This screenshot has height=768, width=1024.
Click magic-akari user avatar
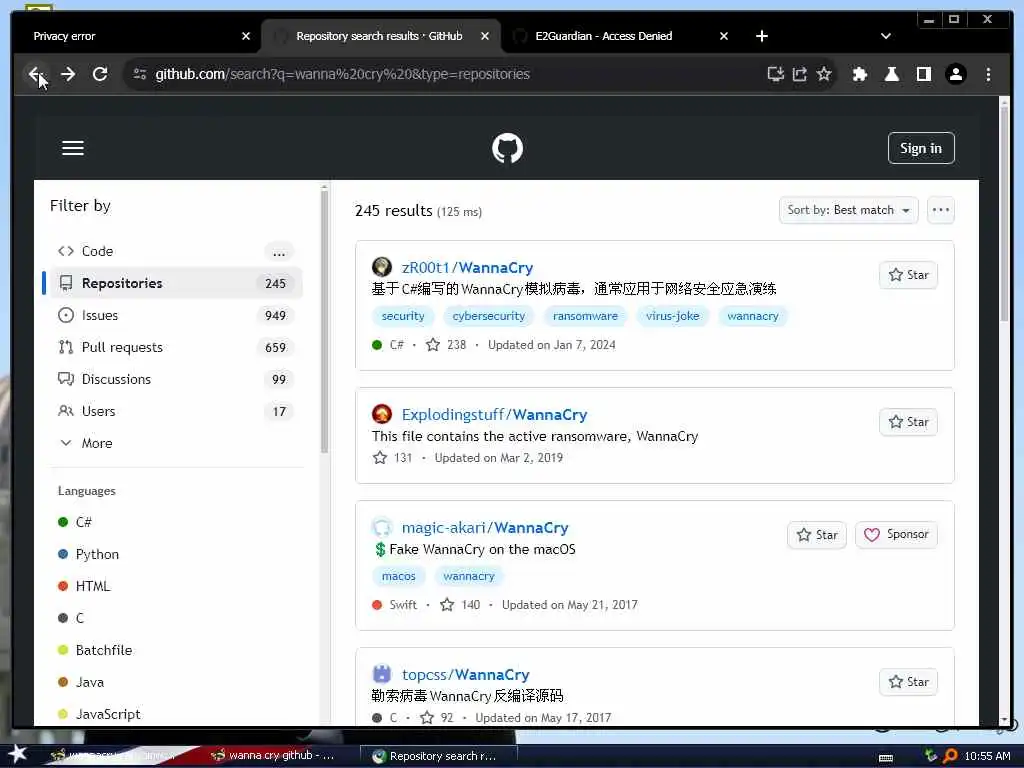coord(381,527)
